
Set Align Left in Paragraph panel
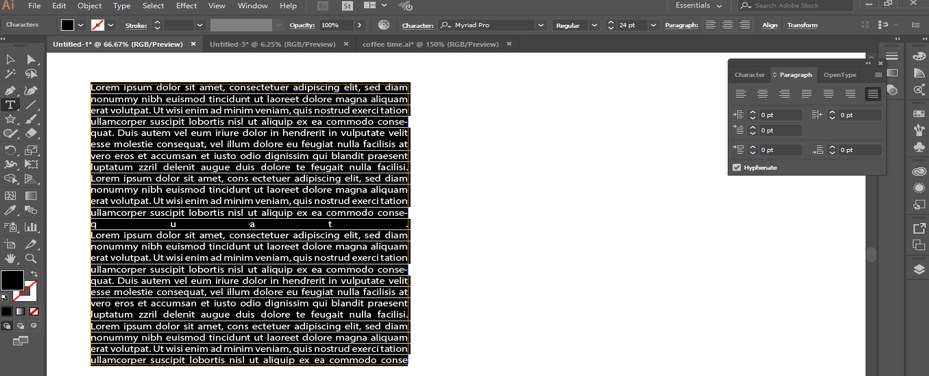click(x=741, y=94)
